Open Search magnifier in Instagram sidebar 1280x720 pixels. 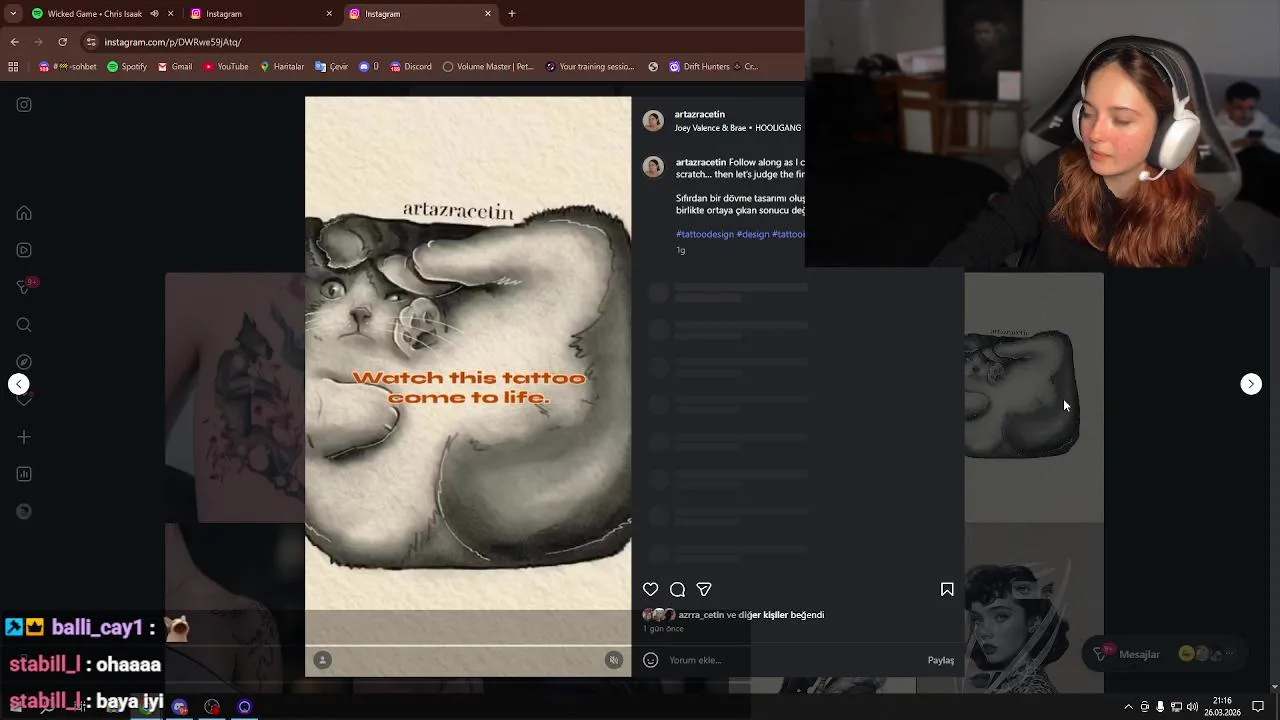click(24, 324)
